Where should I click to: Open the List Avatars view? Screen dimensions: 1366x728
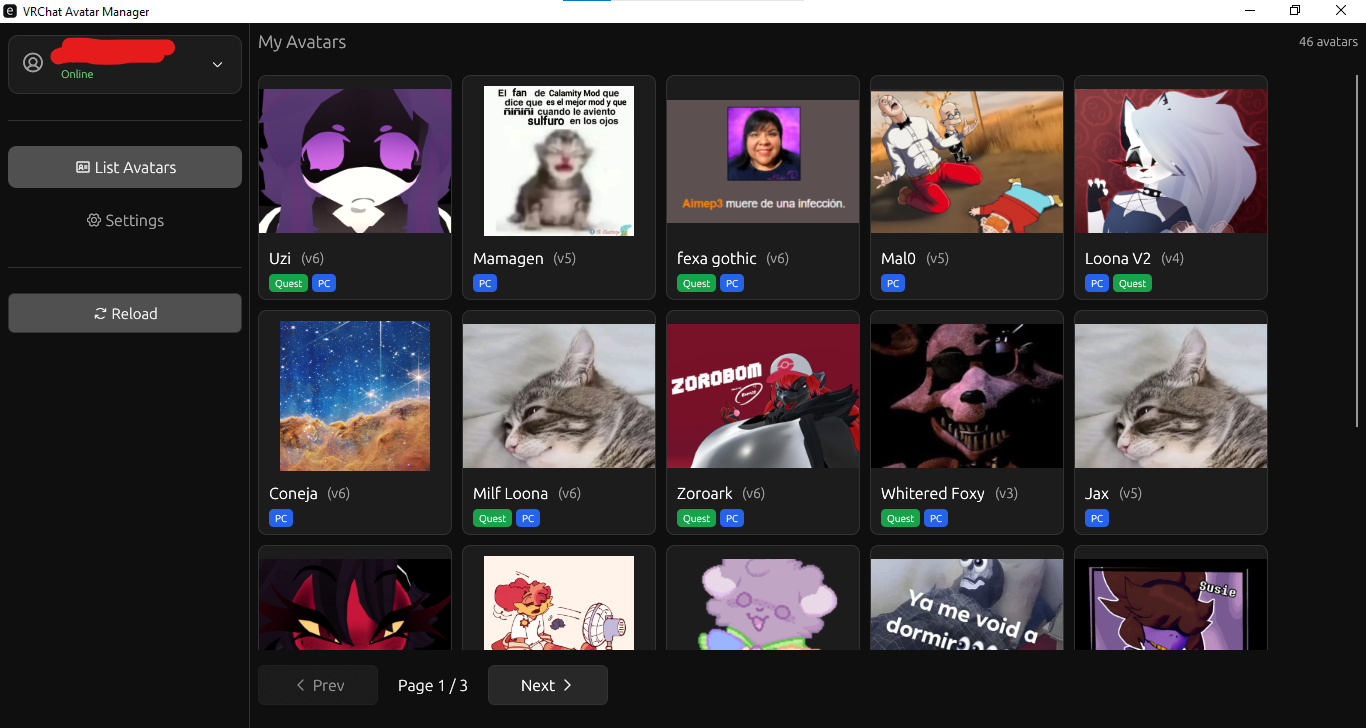pyautogui.click(x=125, y=167)
